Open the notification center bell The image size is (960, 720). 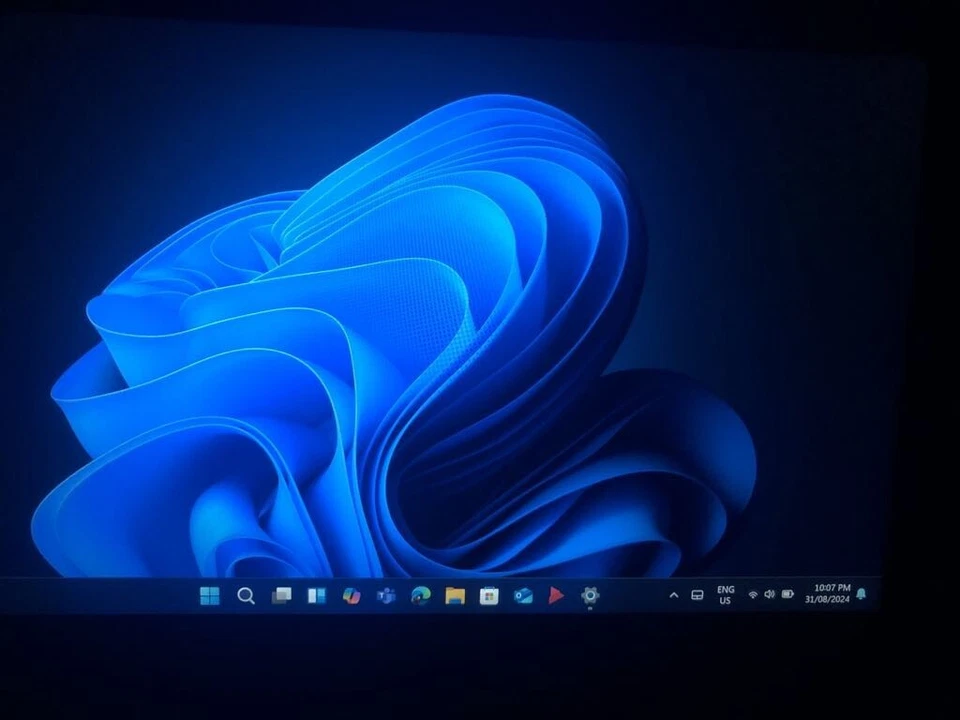862,594
